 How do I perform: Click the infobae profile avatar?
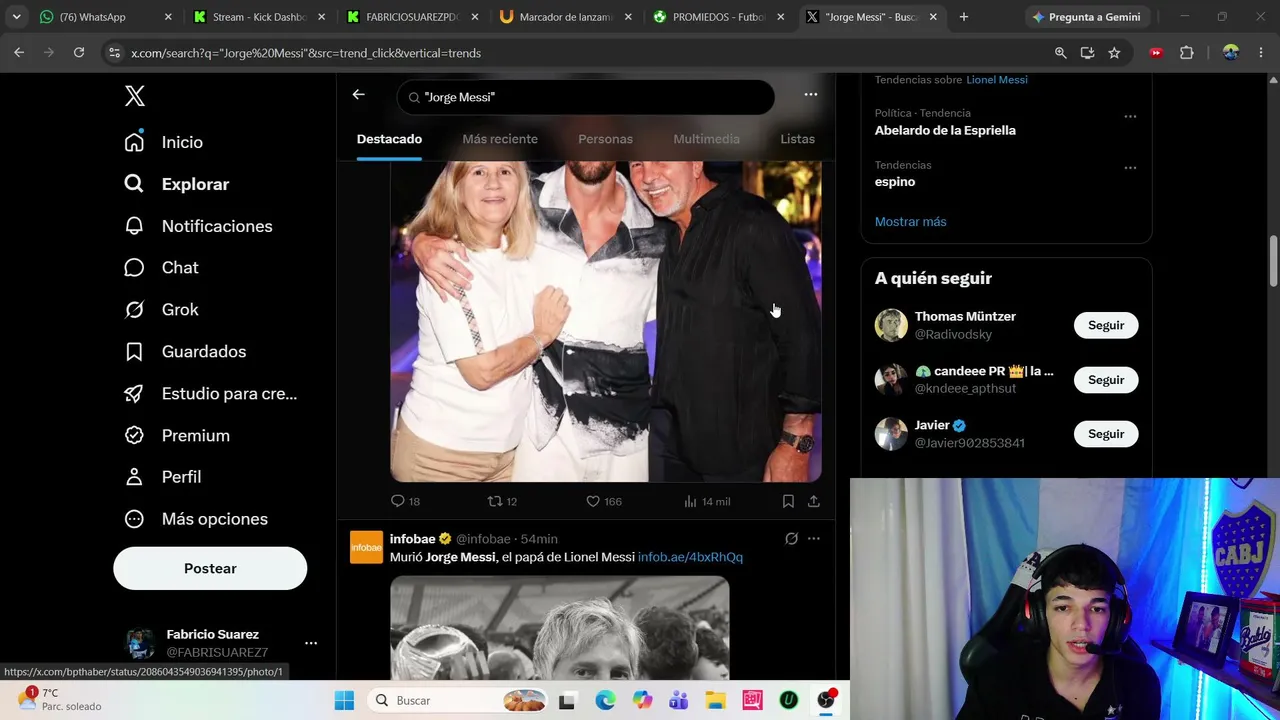pyautogui.click(x=366, y=547)
